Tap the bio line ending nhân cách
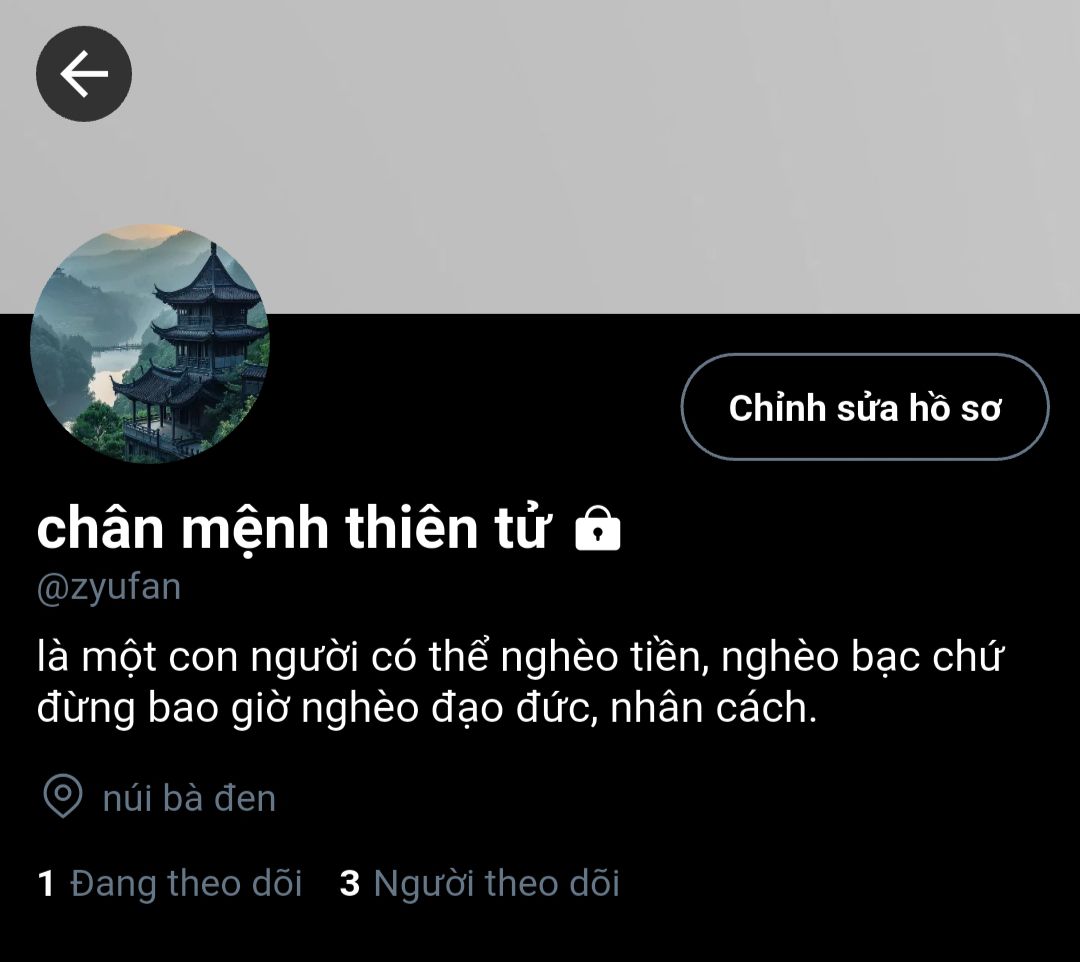Screen dimensions: 1080x962 (426, 709)
